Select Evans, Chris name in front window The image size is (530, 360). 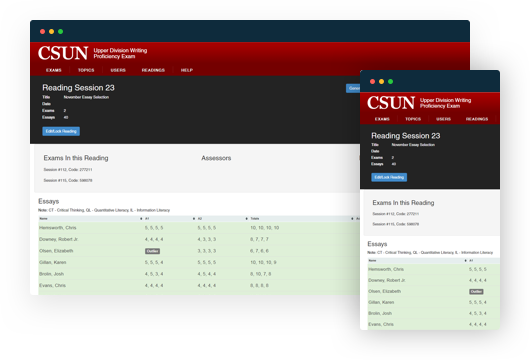tap(381, 324)
